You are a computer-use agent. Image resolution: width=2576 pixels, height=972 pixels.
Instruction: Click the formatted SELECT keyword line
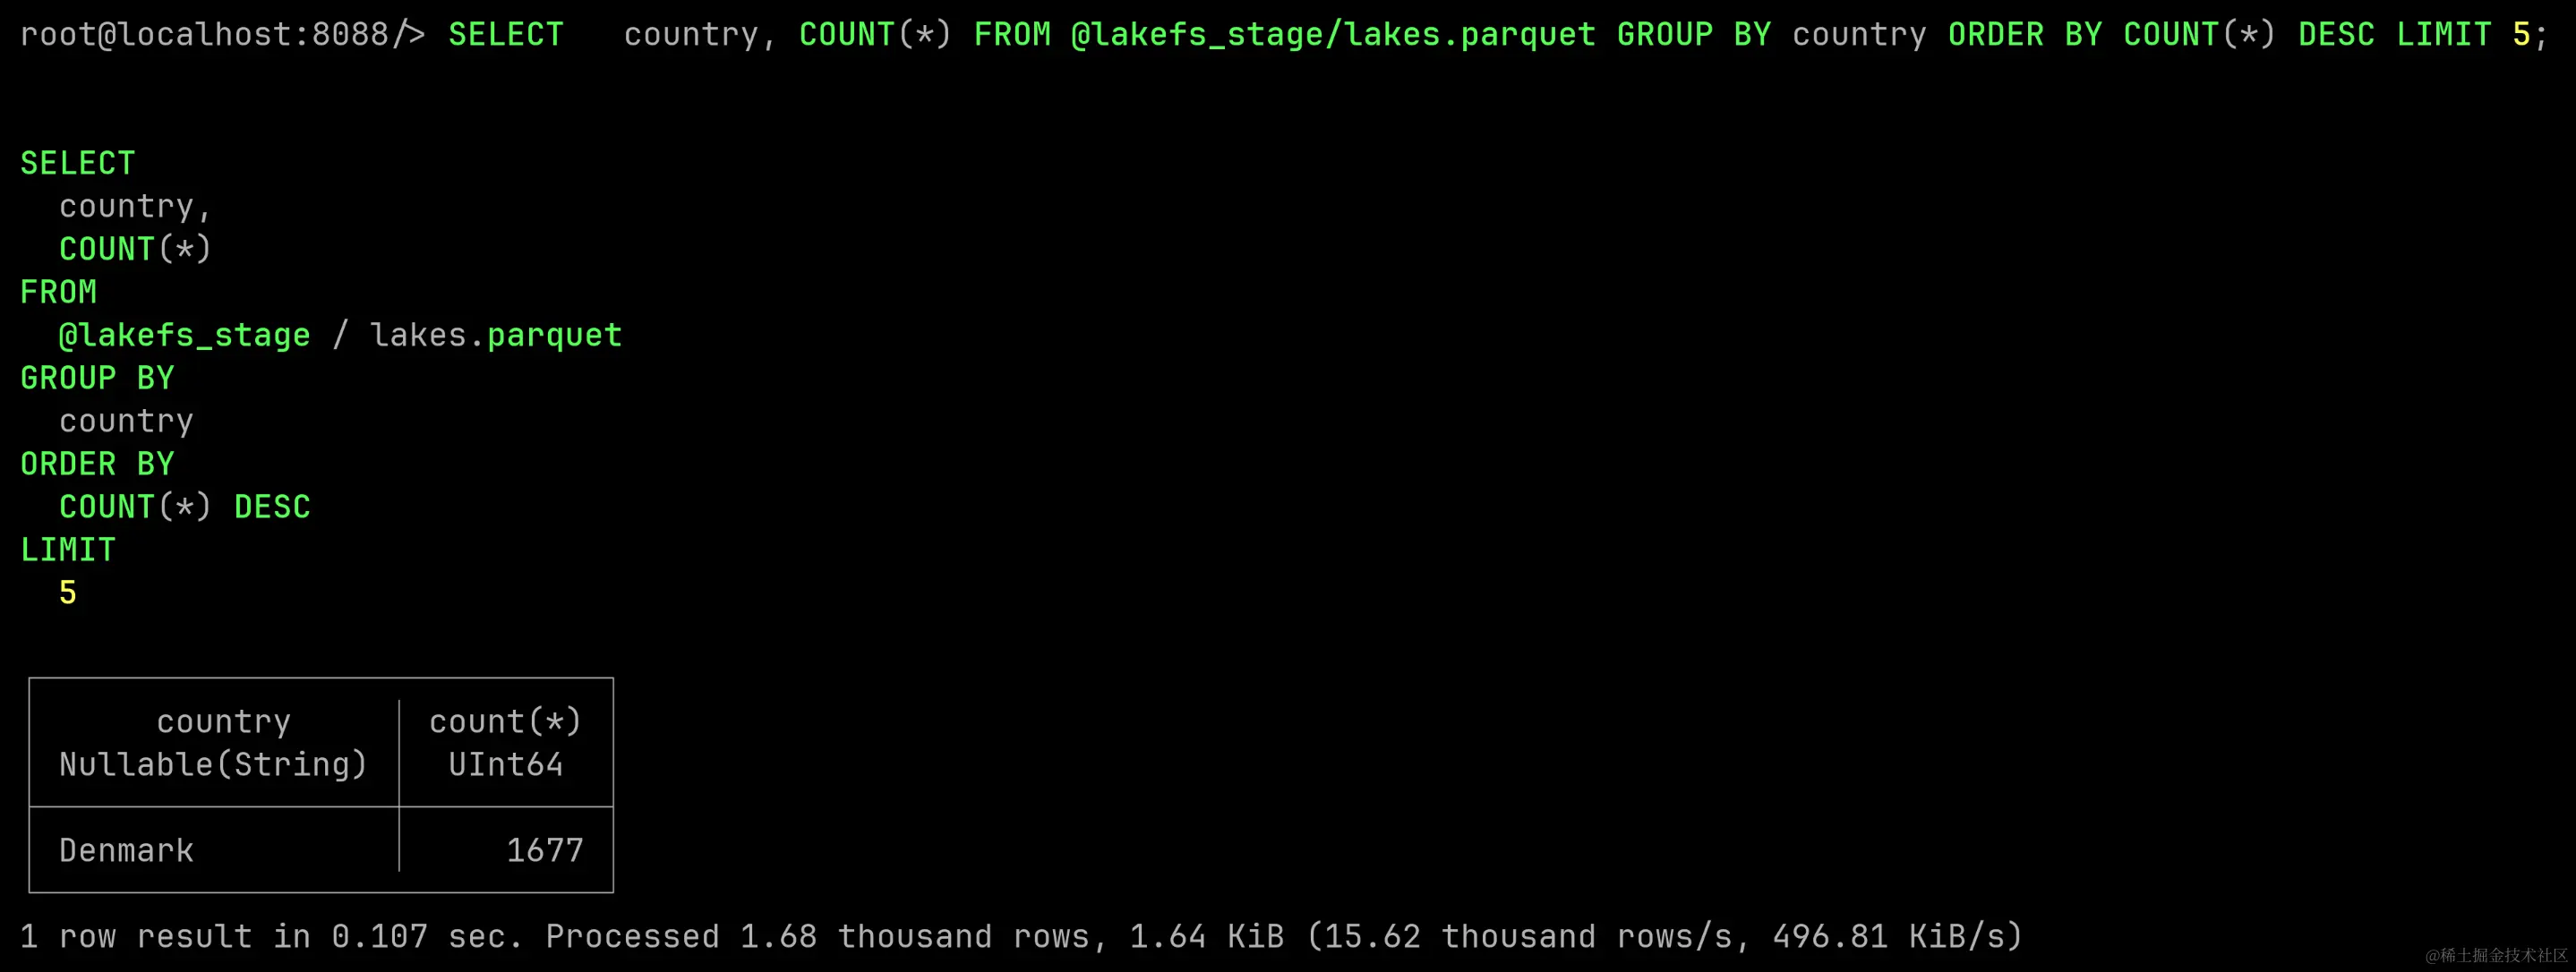pyautogui.click(x=78, y=163)
